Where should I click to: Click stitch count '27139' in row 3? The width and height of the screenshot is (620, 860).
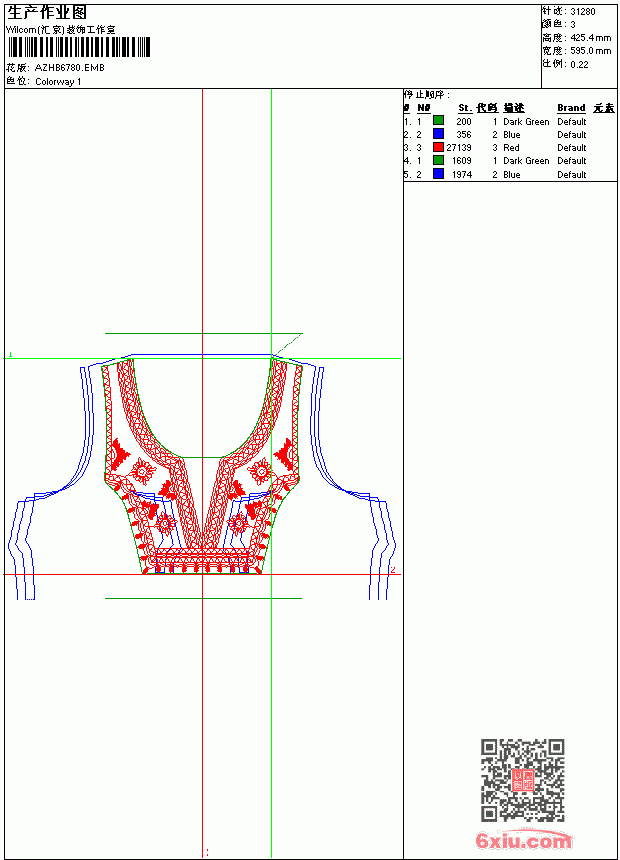459,148
